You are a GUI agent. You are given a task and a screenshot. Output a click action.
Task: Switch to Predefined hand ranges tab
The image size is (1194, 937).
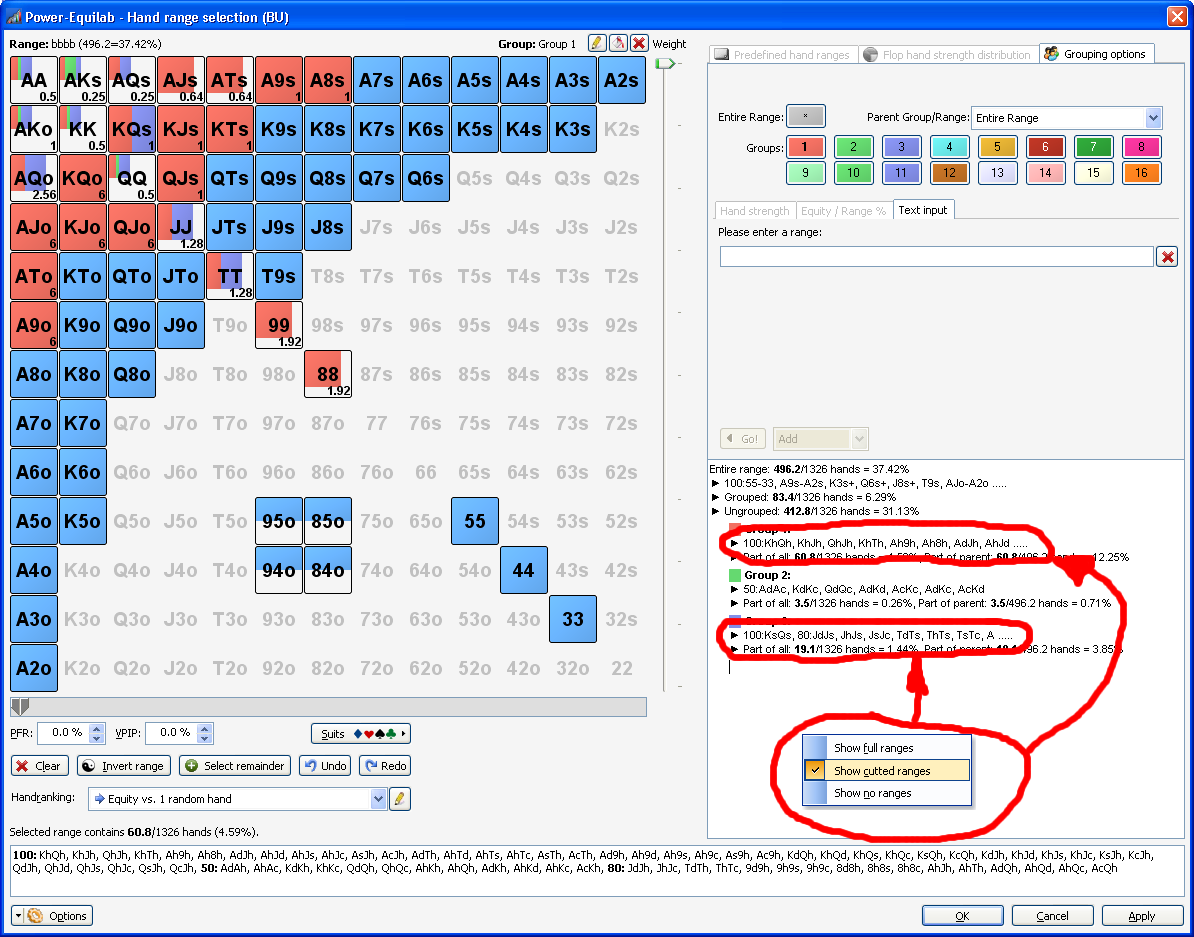tap(784, 55)
